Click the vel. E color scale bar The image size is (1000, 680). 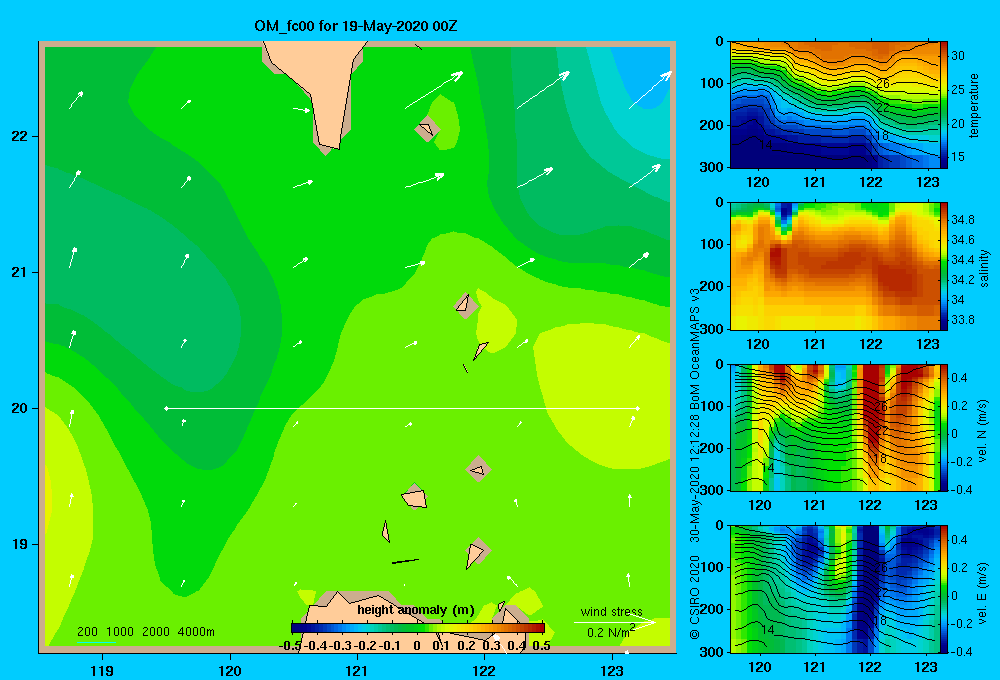point(944,589)
